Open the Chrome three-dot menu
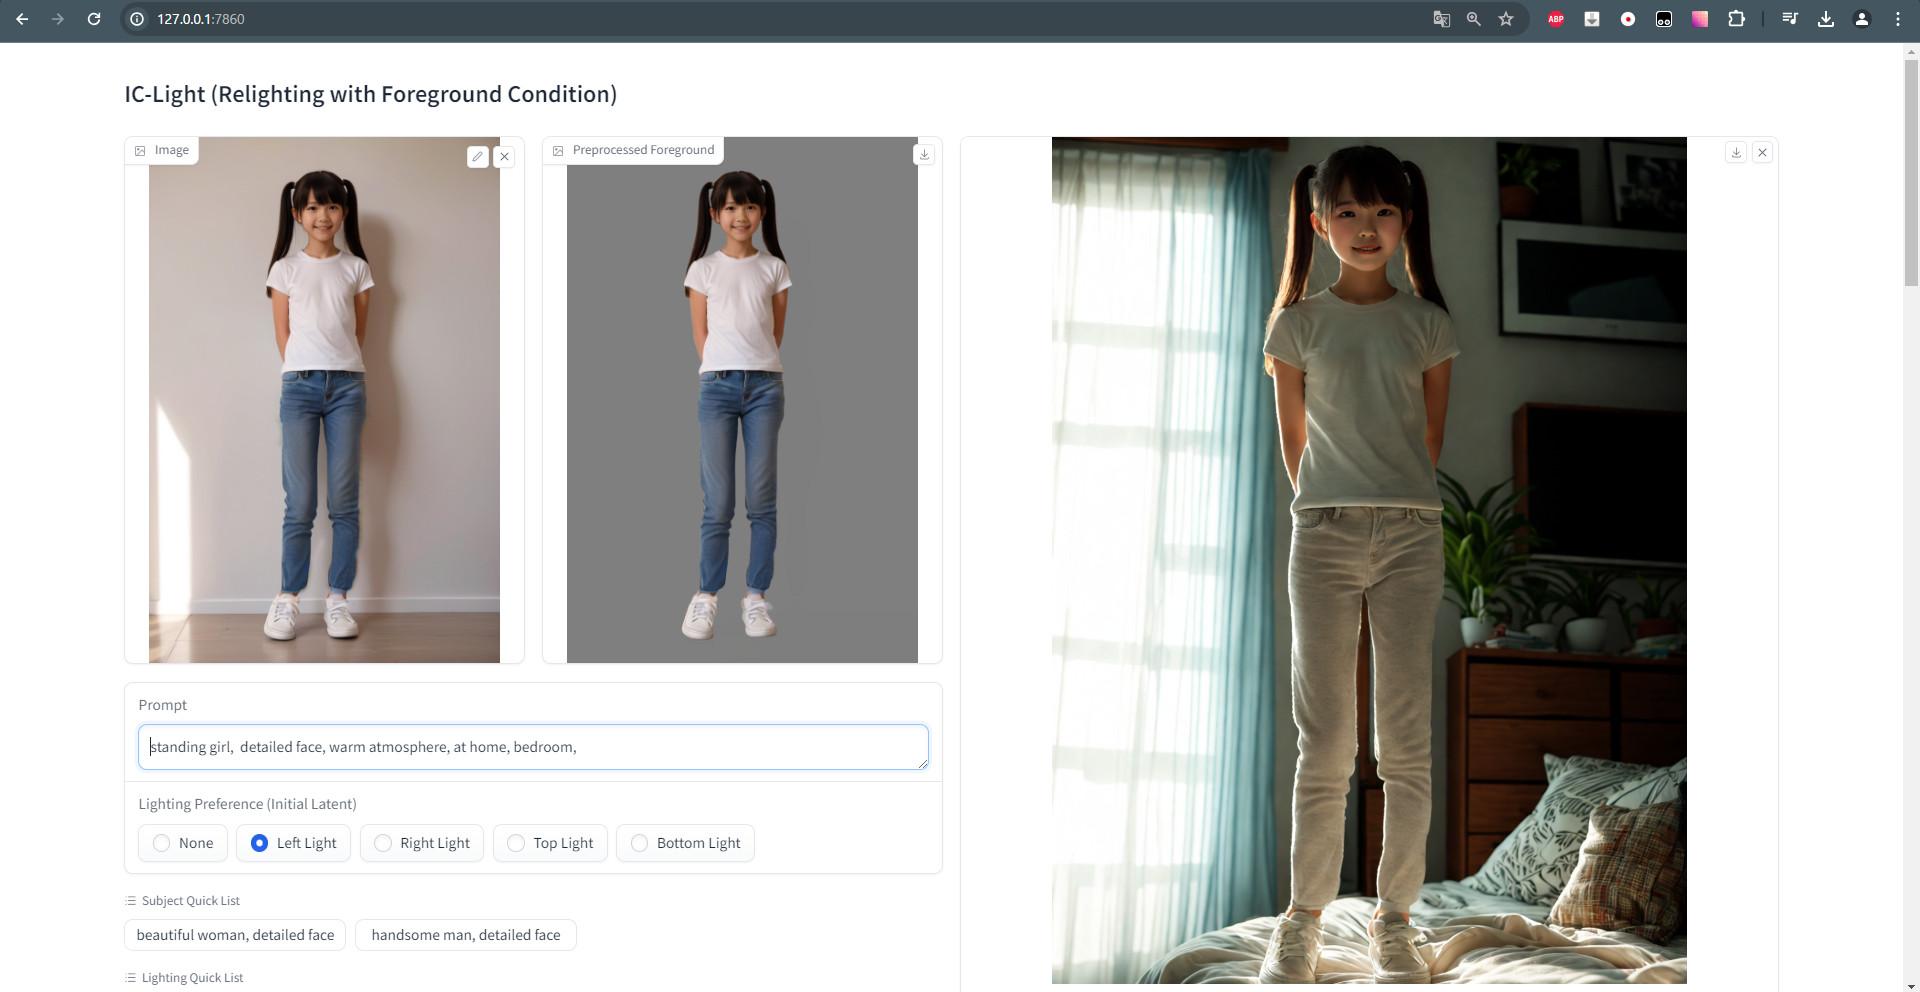Screen dimensions: 1920x992 [1897, 19]
